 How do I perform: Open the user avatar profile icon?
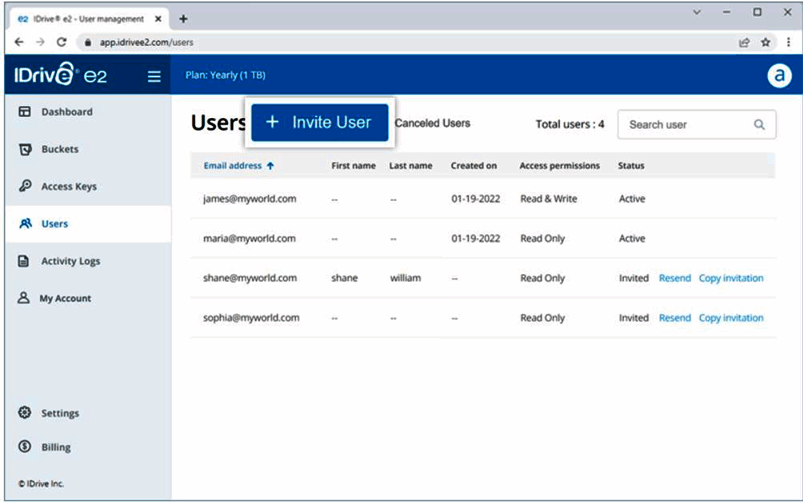779,76
